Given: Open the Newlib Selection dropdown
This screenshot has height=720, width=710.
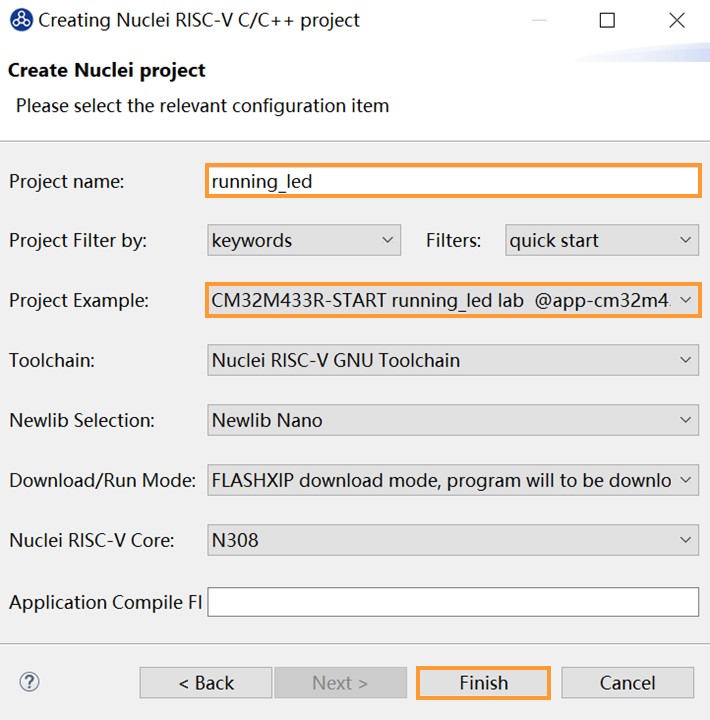Looking at the screenshot, I should pos(453,420).
